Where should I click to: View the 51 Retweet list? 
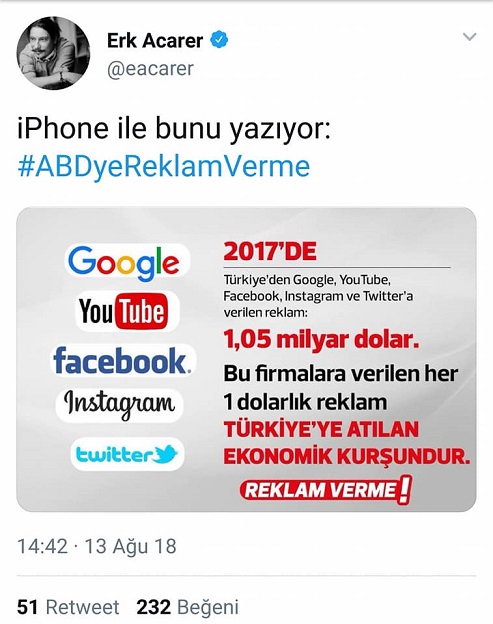(68, 607)
